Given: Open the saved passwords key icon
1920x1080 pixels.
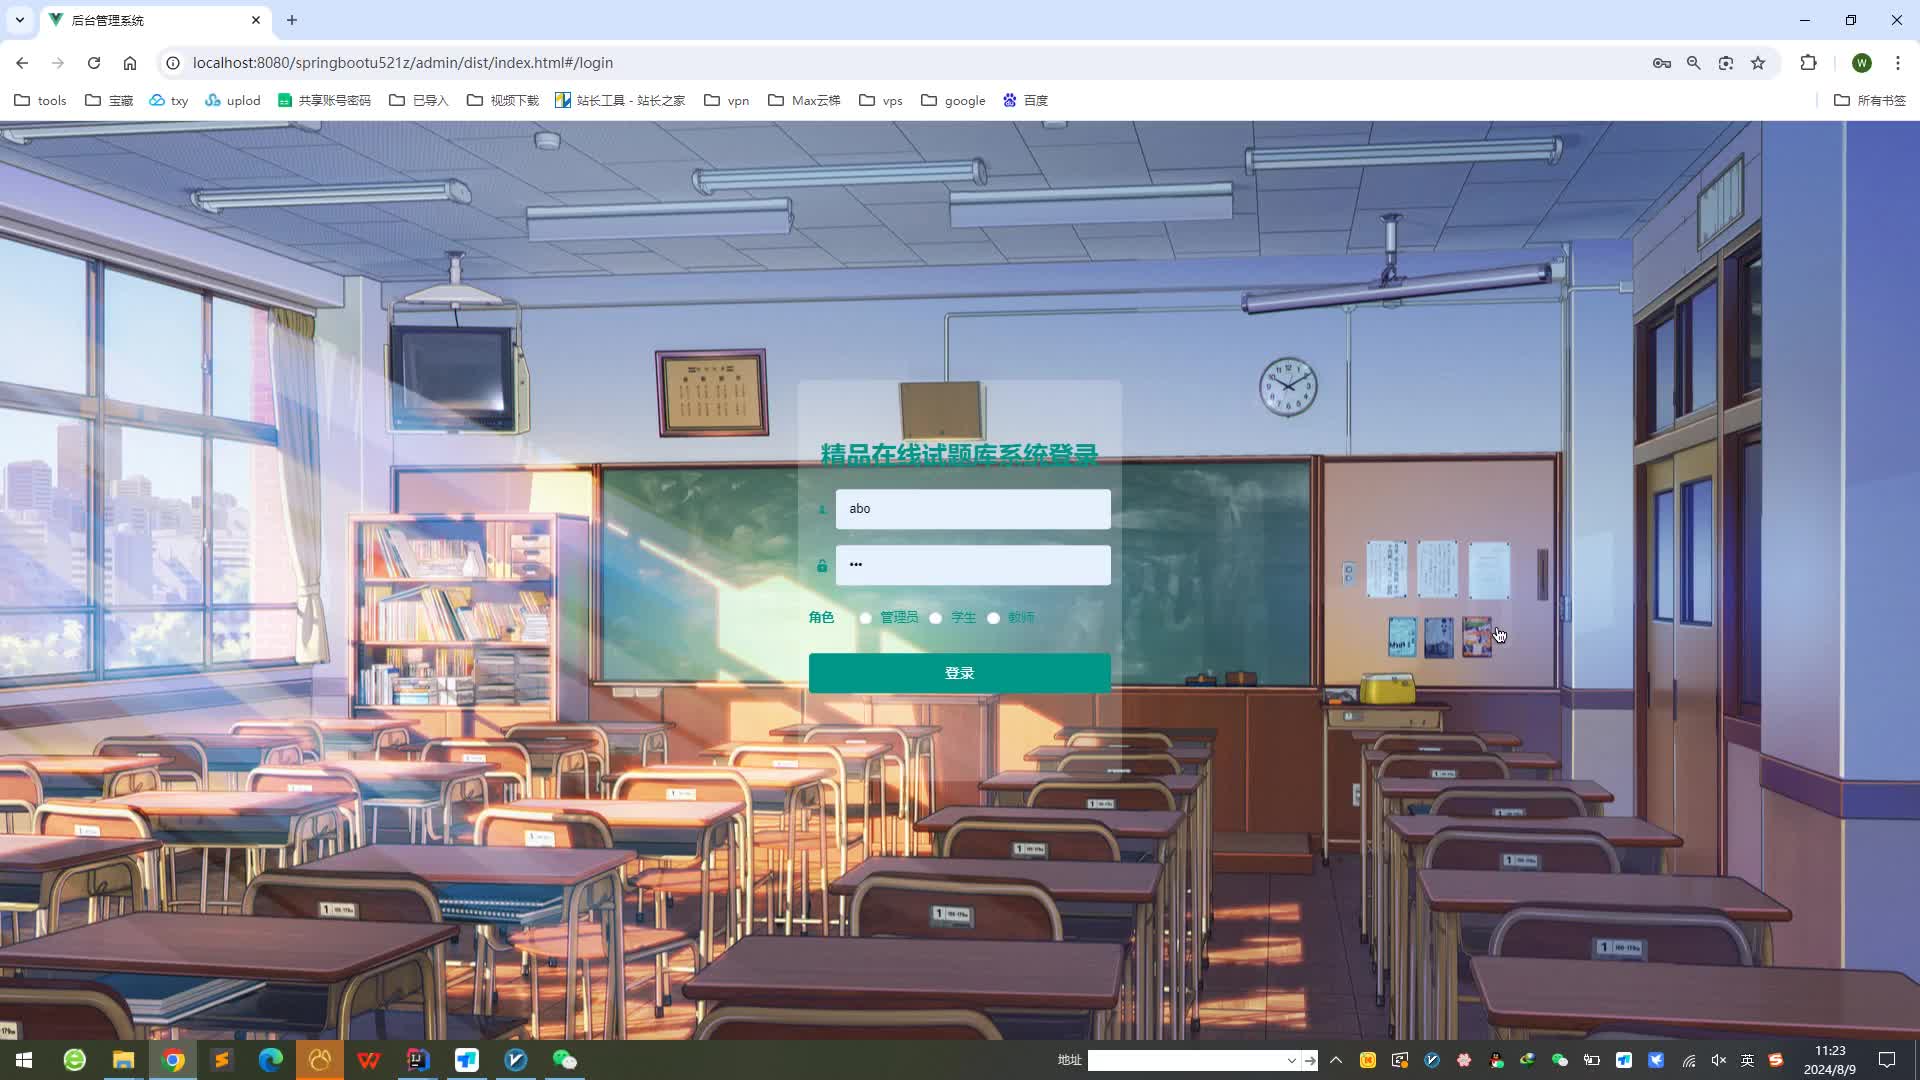Looking at the screenshot, I should pyautogui.click(x=1662, y=63).
